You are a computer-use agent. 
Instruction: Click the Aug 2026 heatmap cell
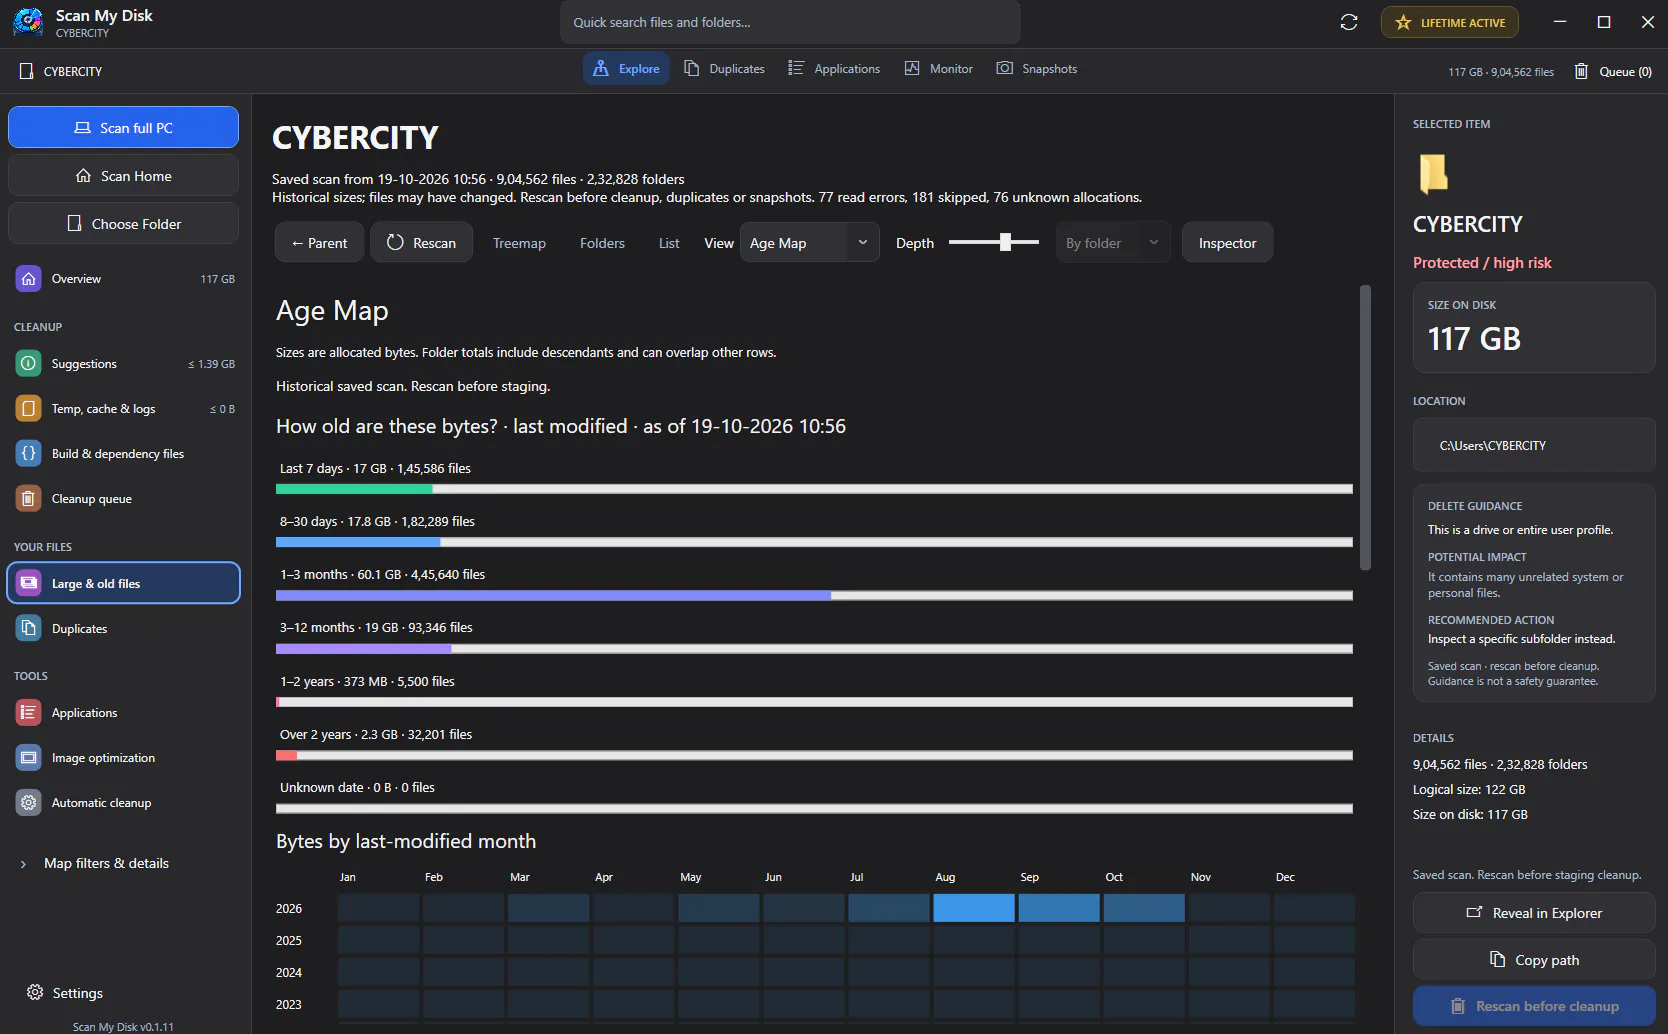click(974, 908)
